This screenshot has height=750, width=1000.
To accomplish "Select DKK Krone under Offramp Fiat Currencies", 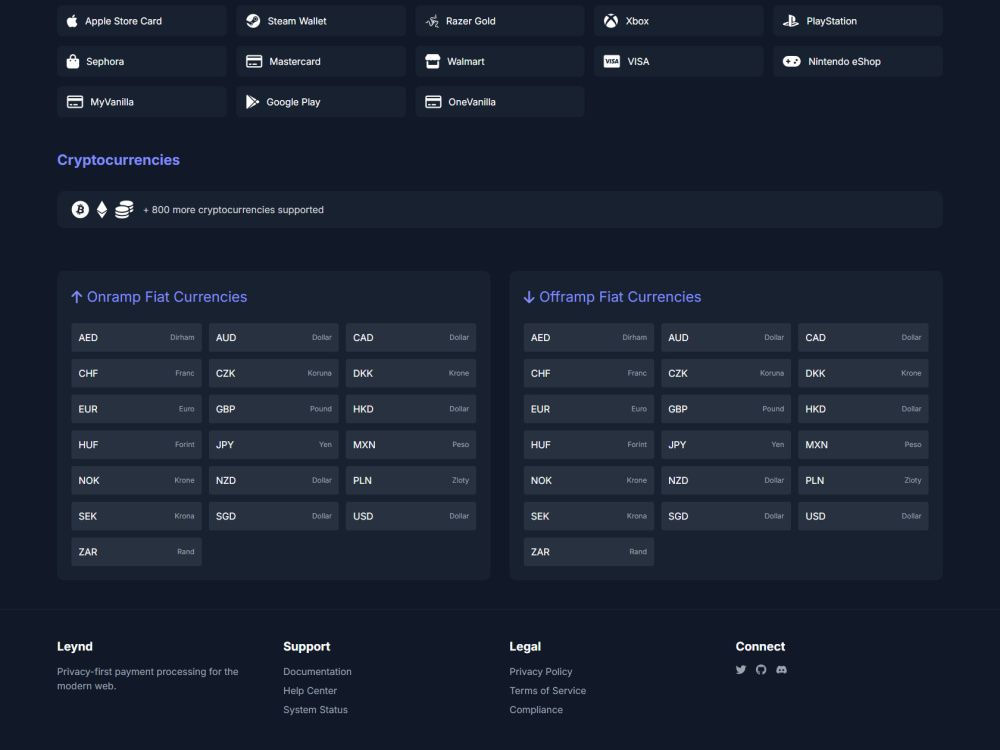I will tap(863, 373).
